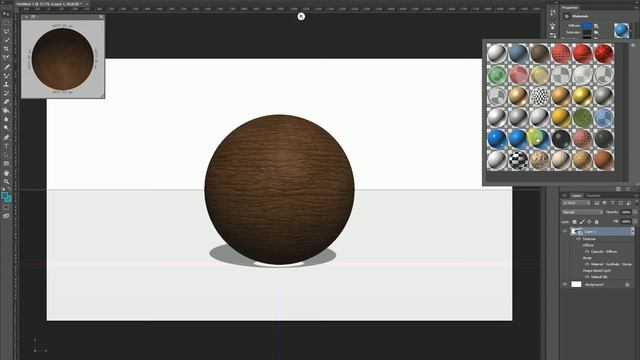The image size is (640, 360).
Task: Select the Zoom tool
Action: 6,181
